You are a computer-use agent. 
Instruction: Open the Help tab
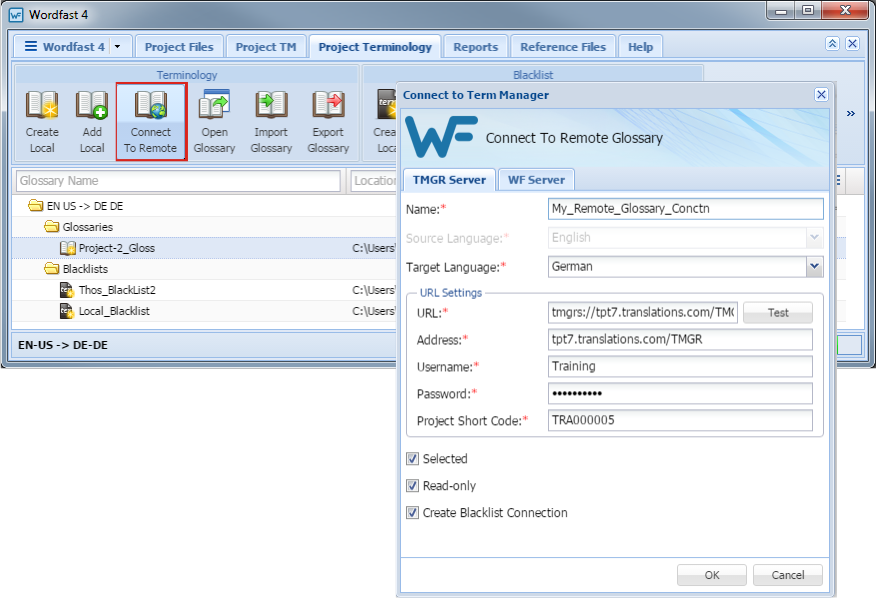[x=640, y=47]
